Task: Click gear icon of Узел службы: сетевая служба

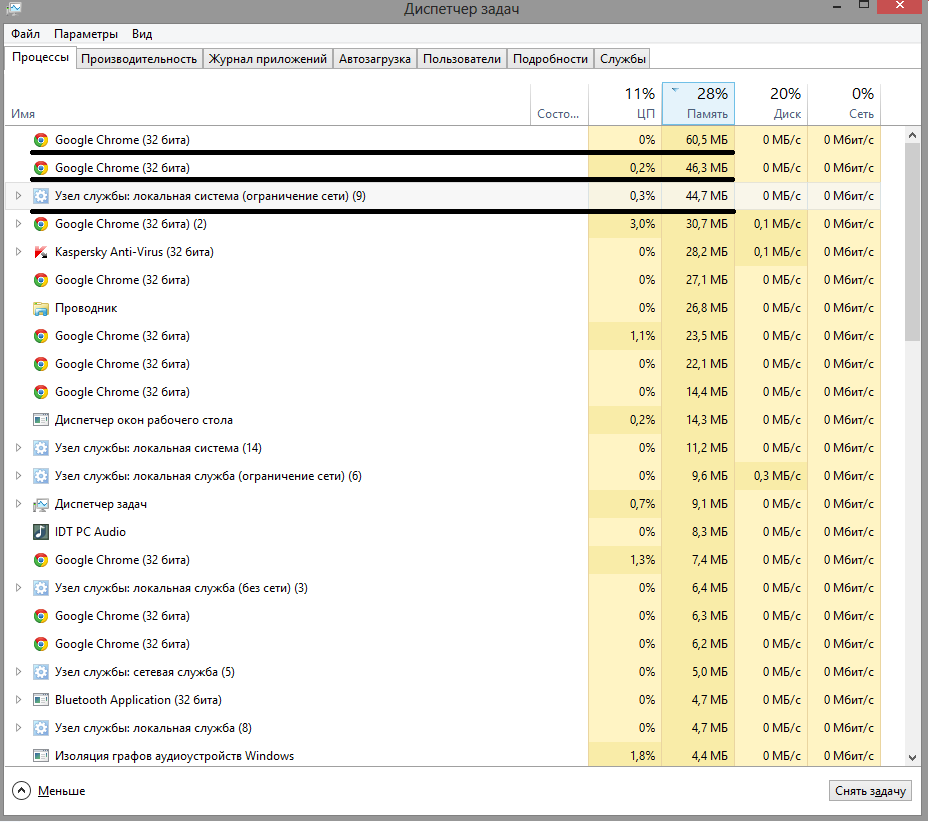Action: click(41, 672)
